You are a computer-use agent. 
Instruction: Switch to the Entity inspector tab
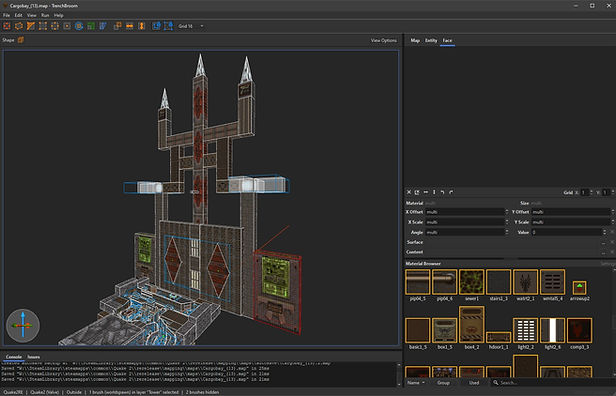[431, 40]
